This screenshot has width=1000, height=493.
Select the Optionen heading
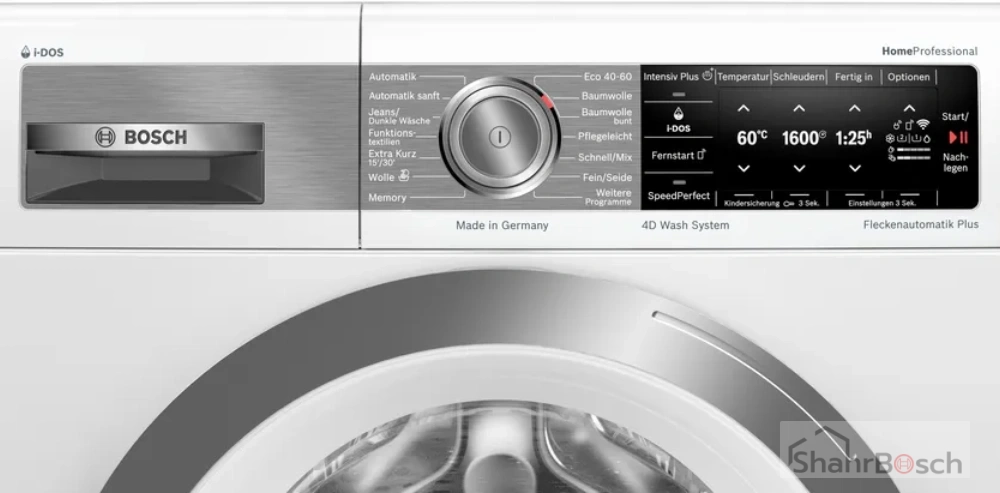[908, 77]
